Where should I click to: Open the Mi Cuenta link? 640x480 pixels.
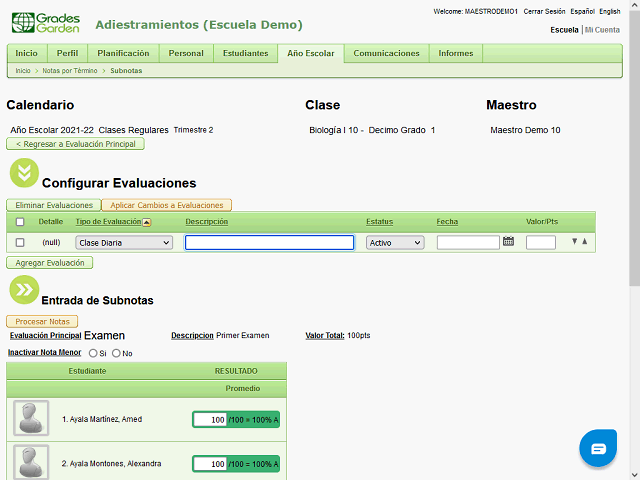[602, 30]
